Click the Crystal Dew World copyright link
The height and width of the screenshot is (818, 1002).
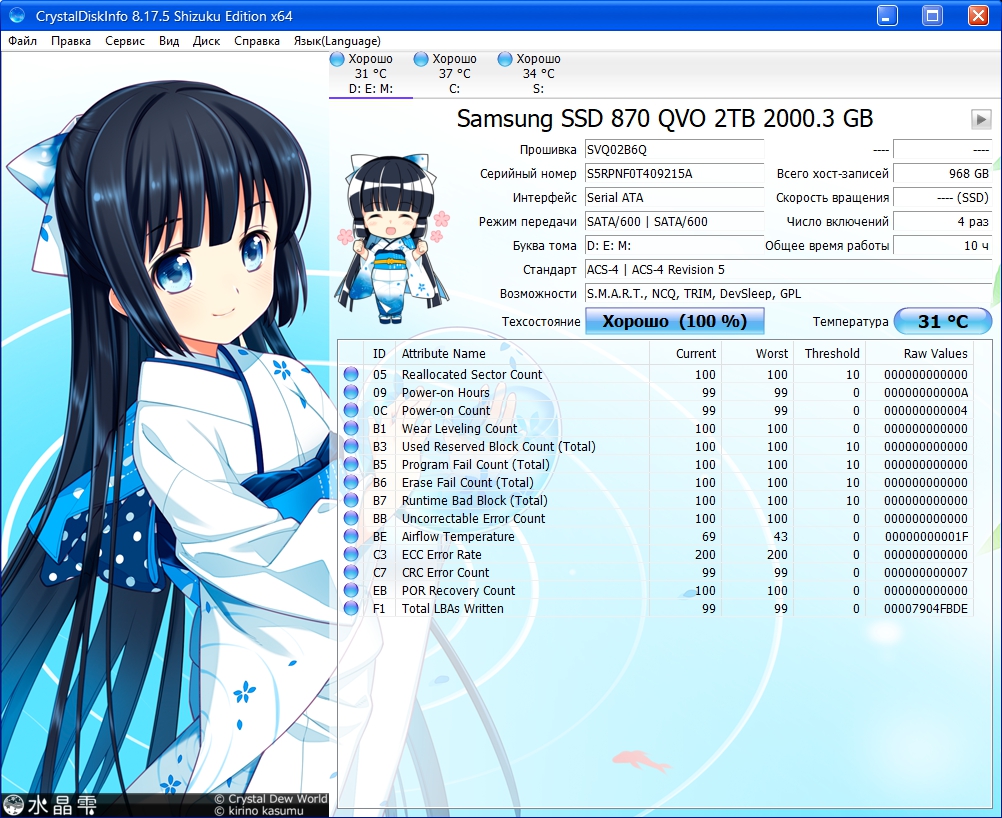click(271, 799)
